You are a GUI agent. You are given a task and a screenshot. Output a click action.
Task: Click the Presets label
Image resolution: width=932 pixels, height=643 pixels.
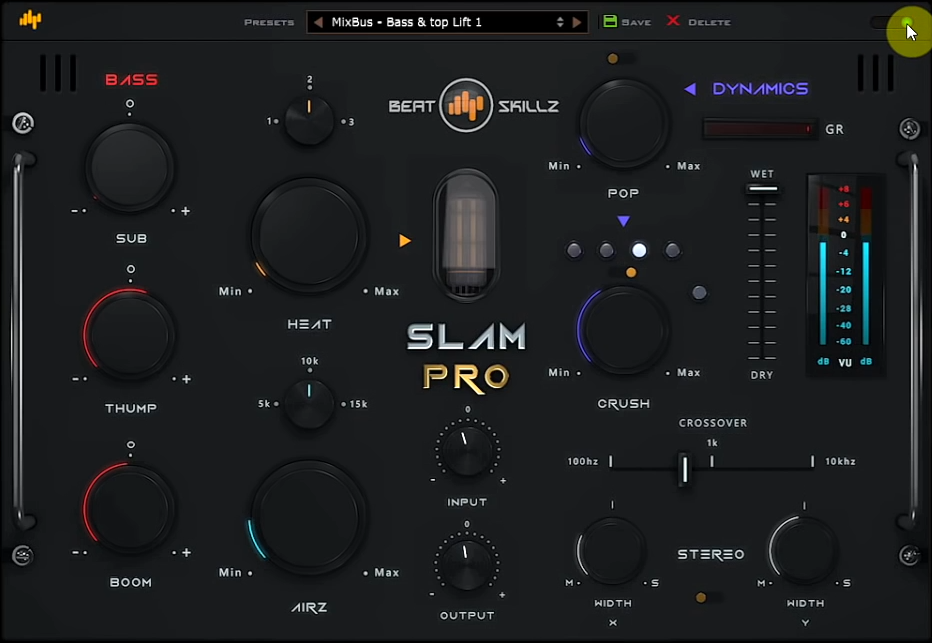point(269,23)
